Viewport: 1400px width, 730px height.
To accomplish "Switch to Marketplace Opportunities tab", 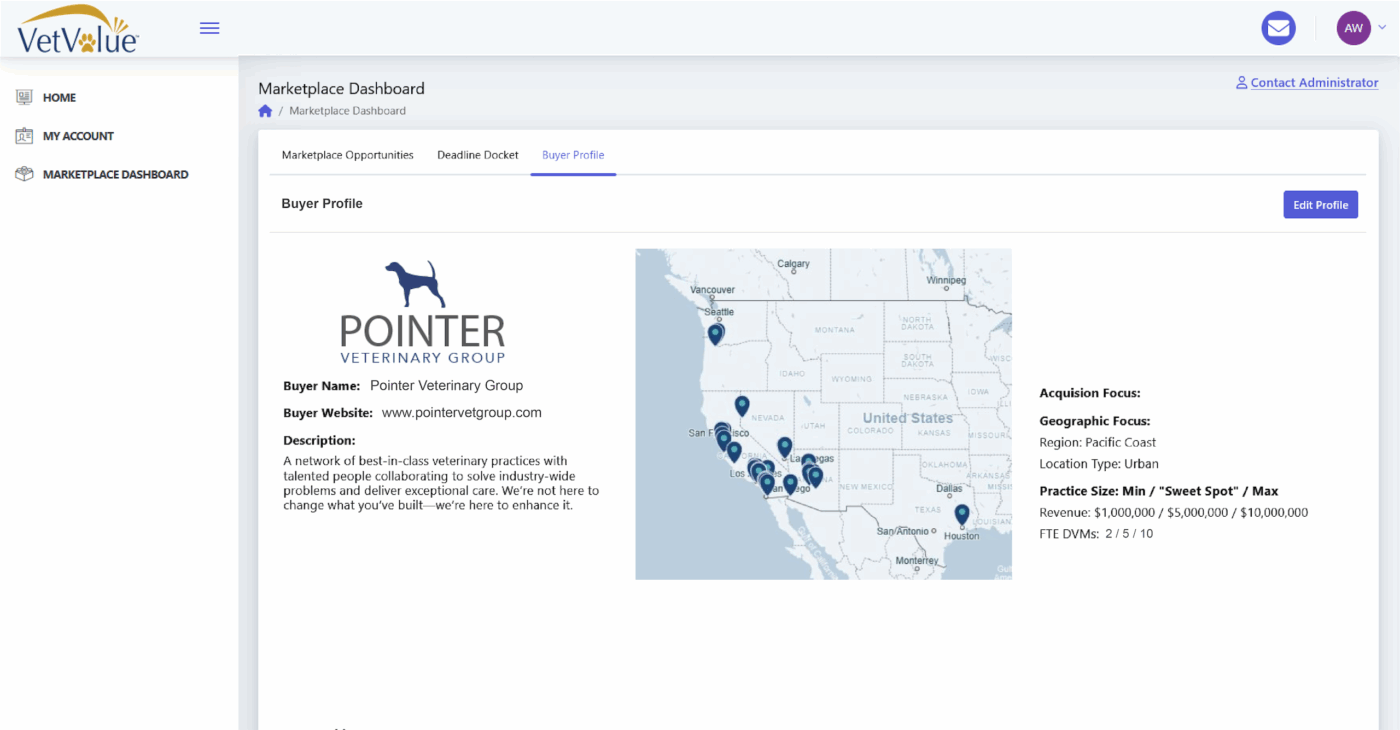I will 347,155.
